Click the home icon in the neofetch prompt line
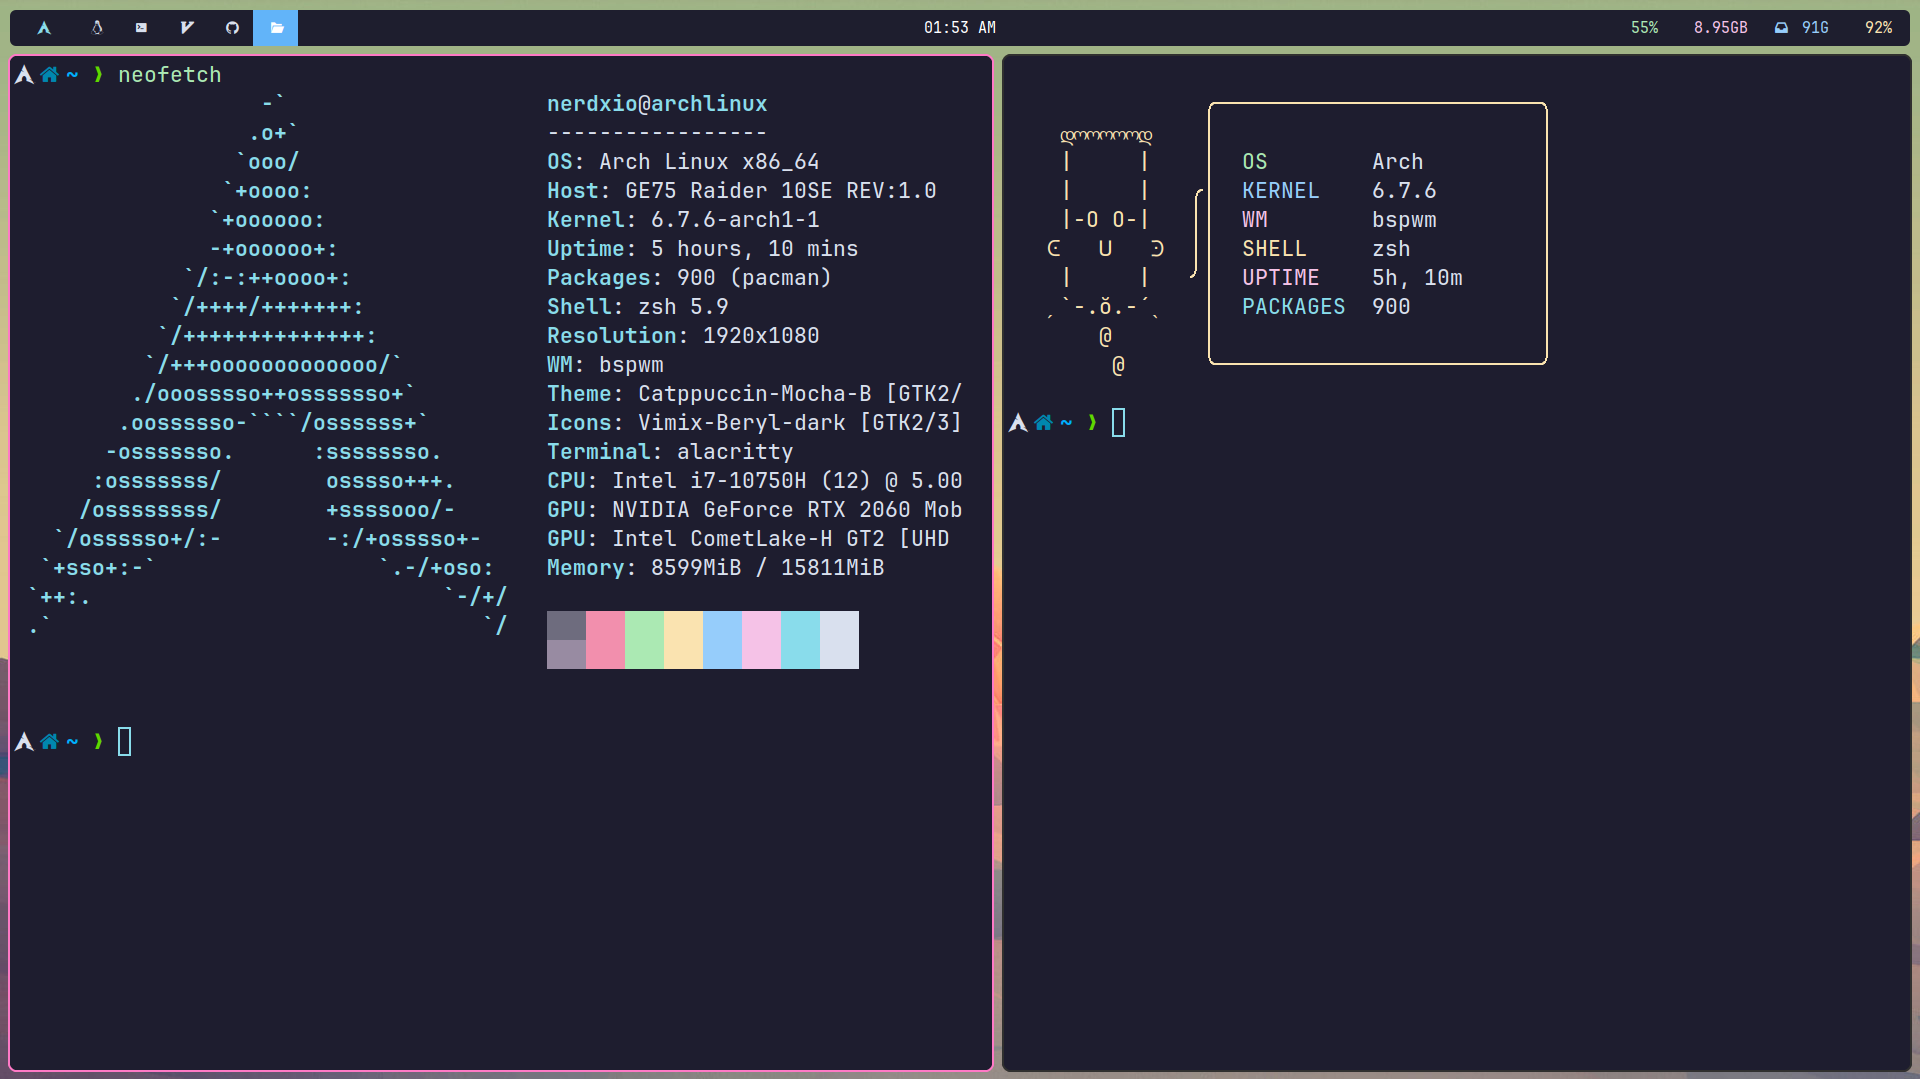The width and height of the screenshot is (1920, 1079). coord(49,75)
